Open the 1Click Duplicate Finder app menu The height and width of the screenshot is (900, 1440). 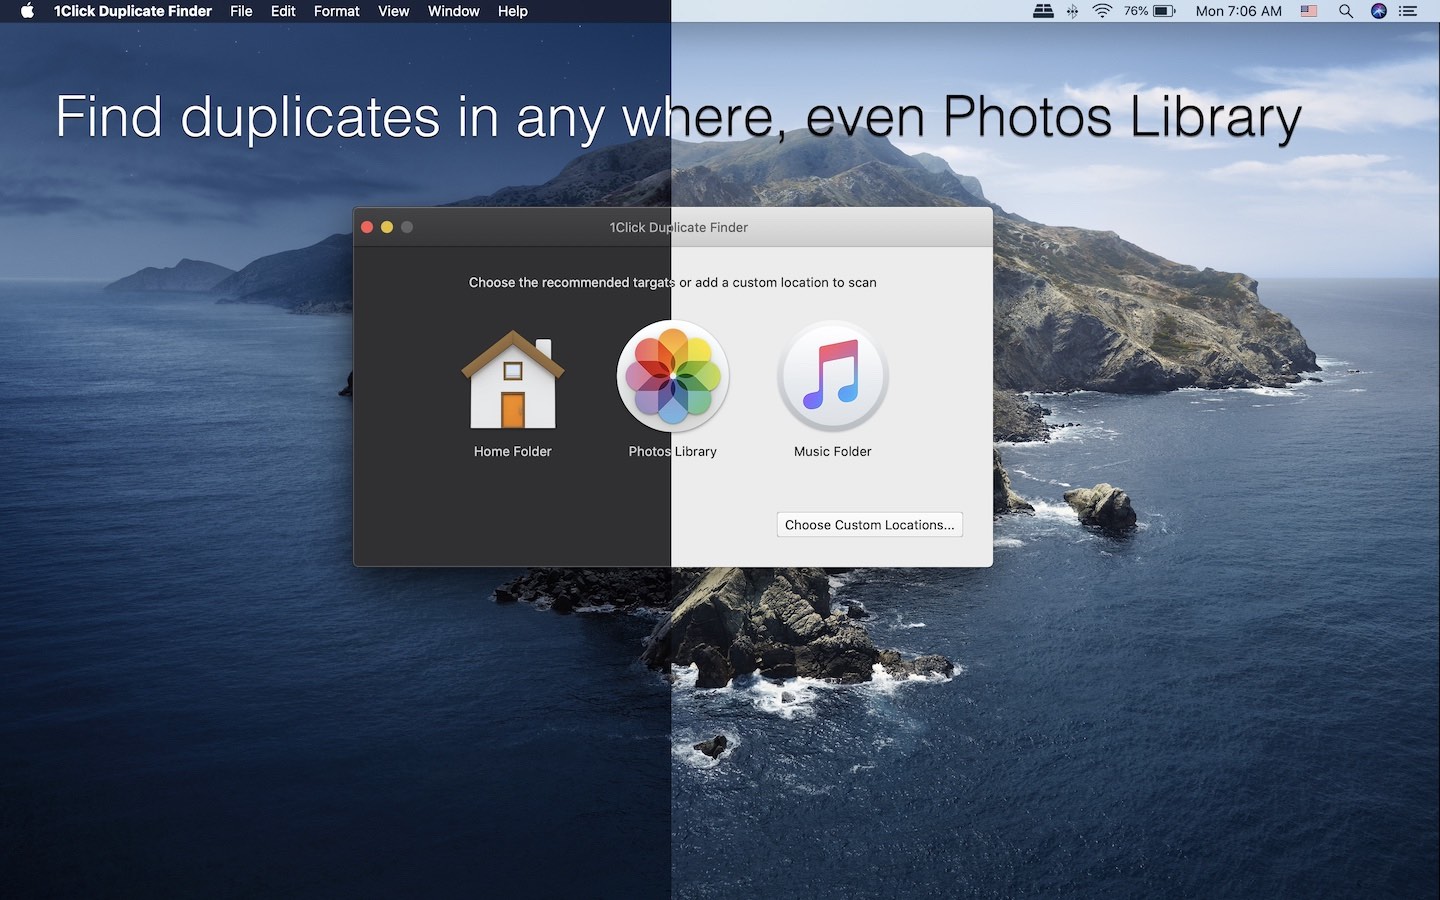133,11
